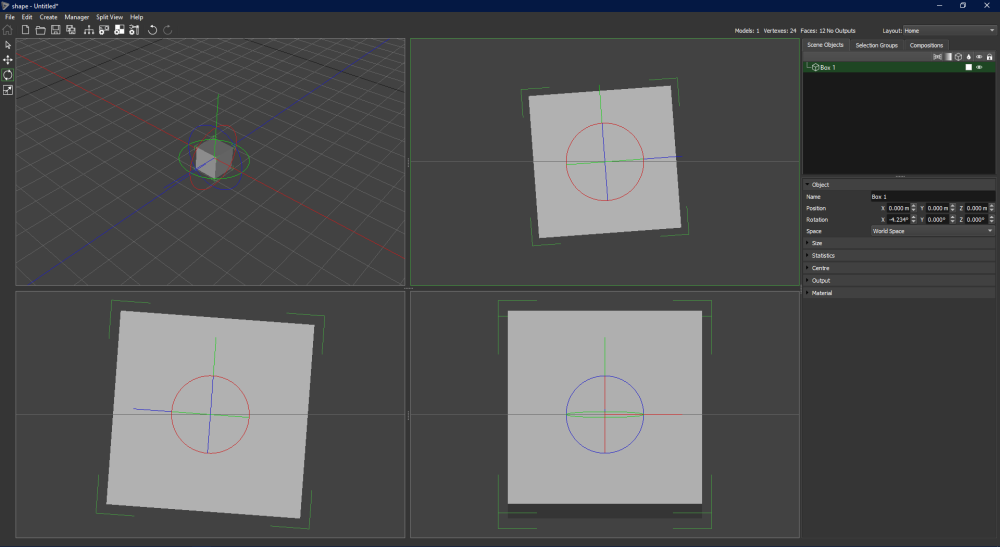Click the Position X value field
This screenshot has width=1000, height=547.
(899, 208)
